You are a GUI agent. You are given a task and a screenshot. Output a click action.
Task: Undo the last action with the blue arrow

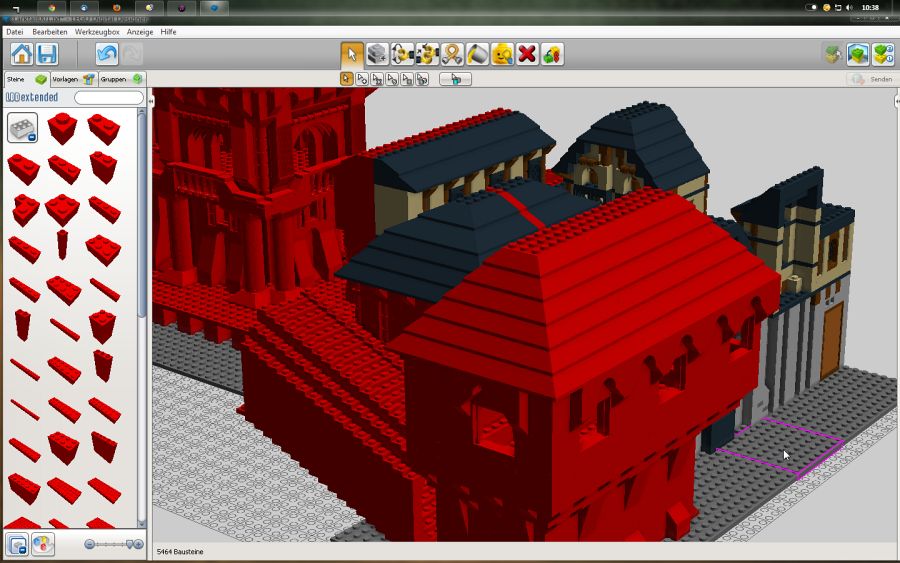[x=107, y=54]
